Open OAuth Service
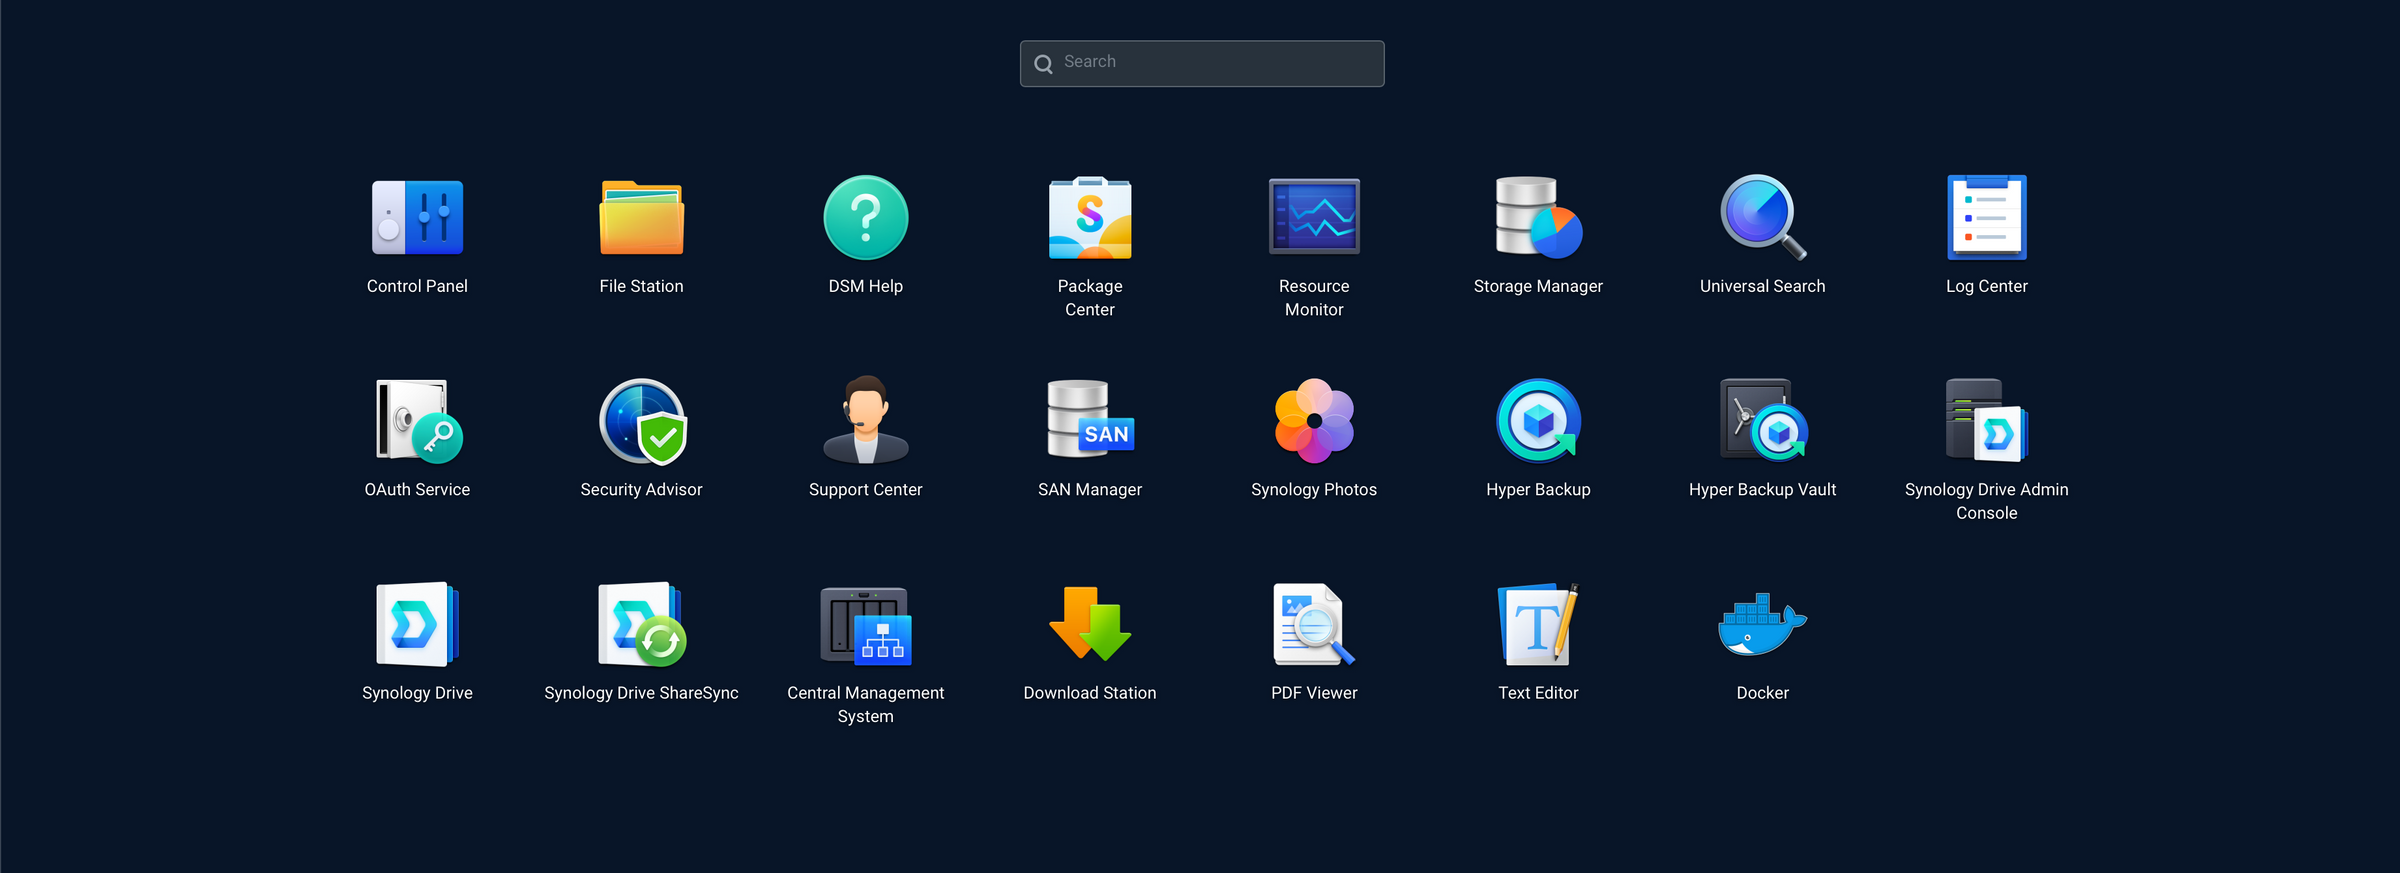This screenshot has height=873, width=2400. tap(417, 421)
